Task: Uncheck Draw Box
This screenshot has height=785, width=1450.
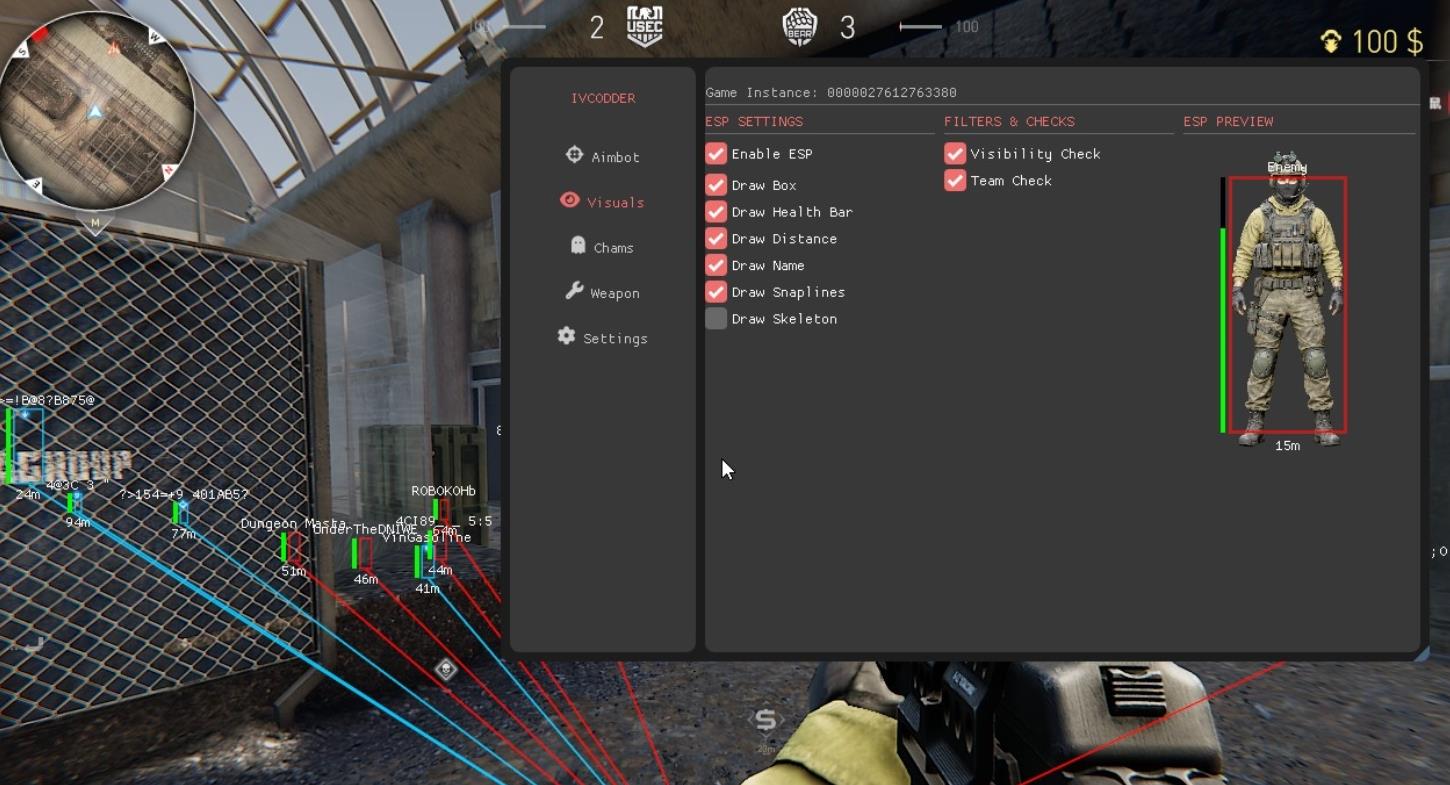Action: click(x=716, y=185)
